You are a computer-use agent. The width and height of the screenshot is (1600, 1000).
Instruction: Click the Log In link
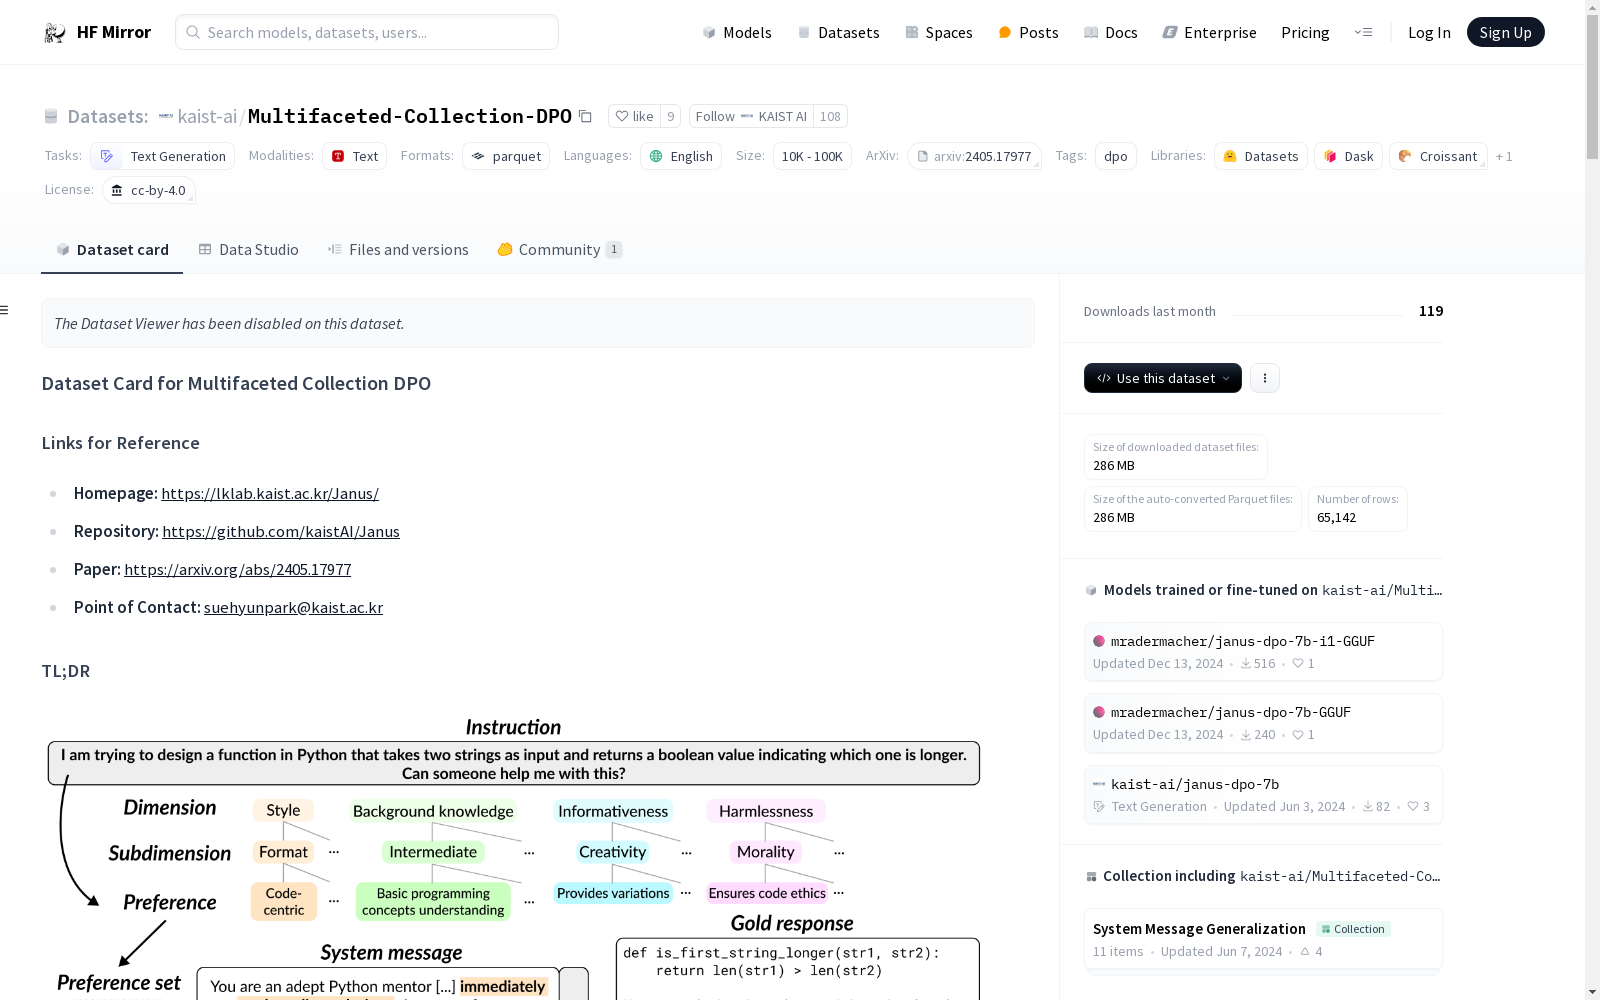pyautogui.click(x=1429, y=33)
